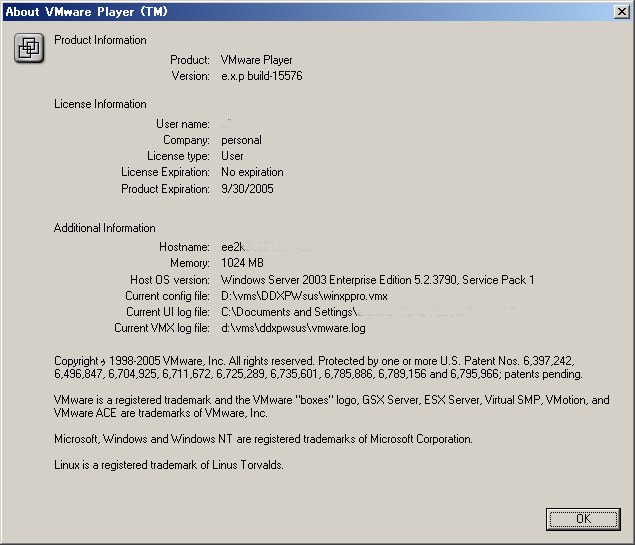This screenshot has width=635, height=545.
Task: Click the OK button
Action: (583, 519)
